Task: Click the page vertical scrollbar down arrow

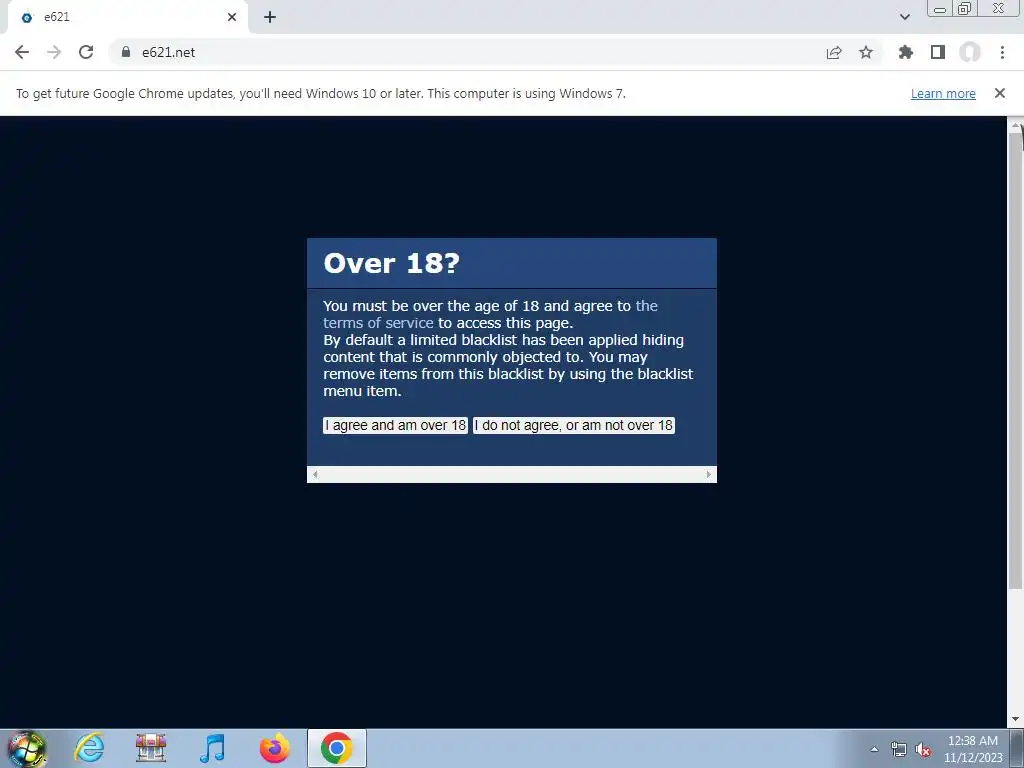Action: (x=1016, y=720)
